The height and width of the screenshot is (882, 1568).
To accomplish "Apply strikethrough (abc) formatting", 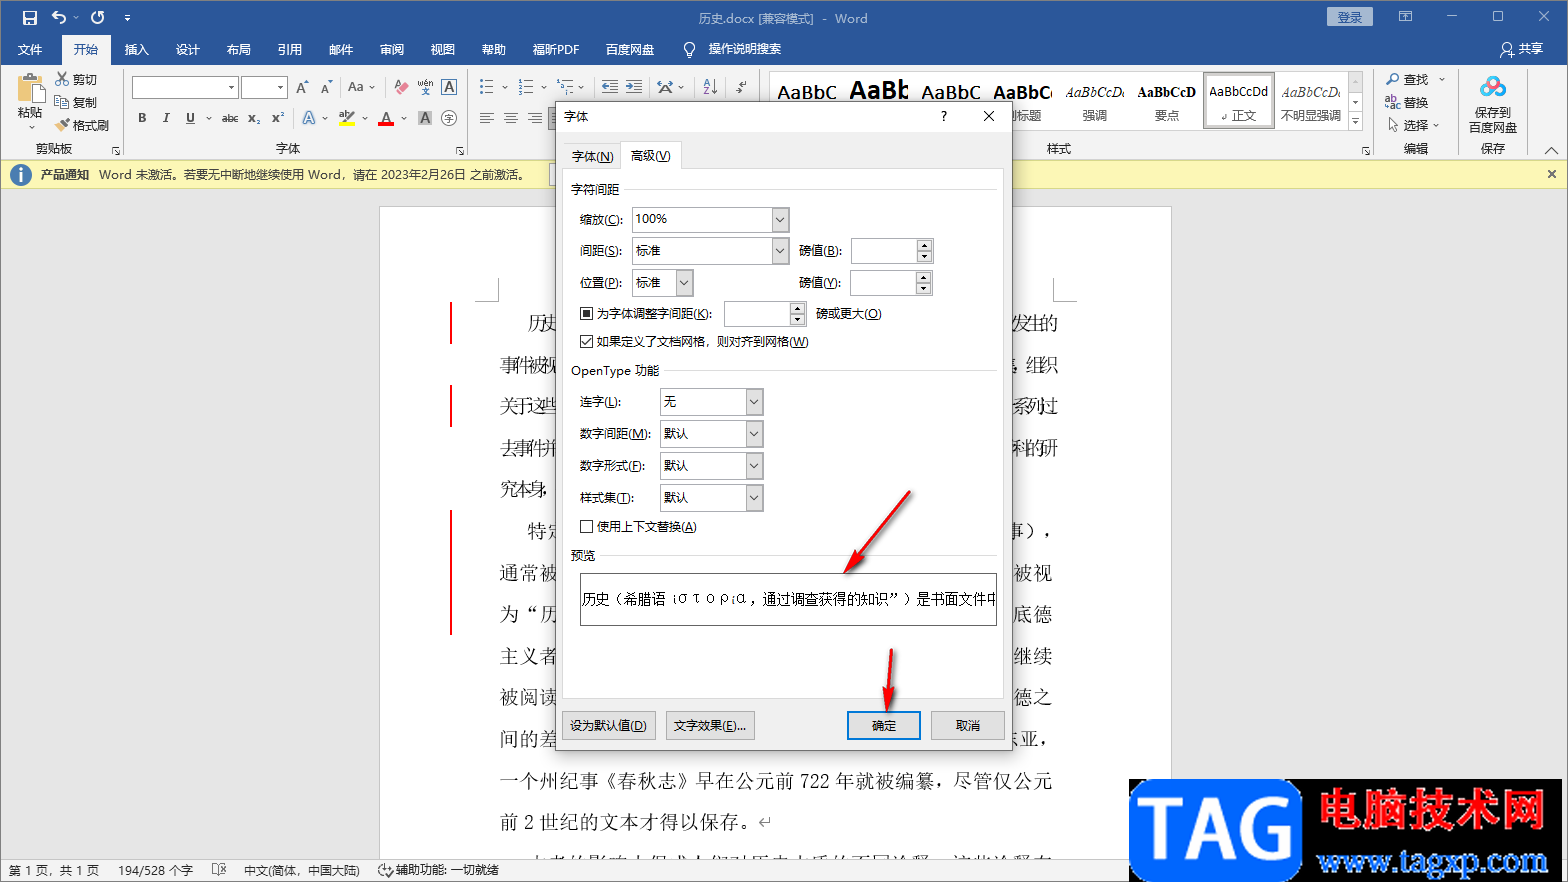I will tap(230, 118).
